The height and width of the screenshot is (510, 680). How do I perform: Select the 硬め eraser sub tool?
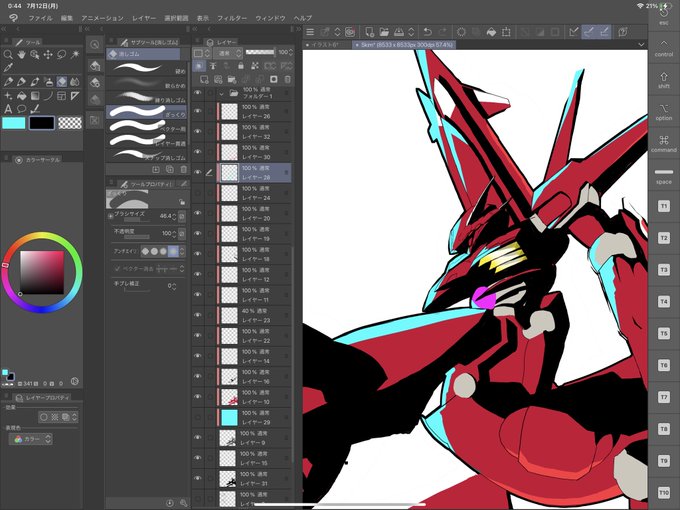pos(147,68)
